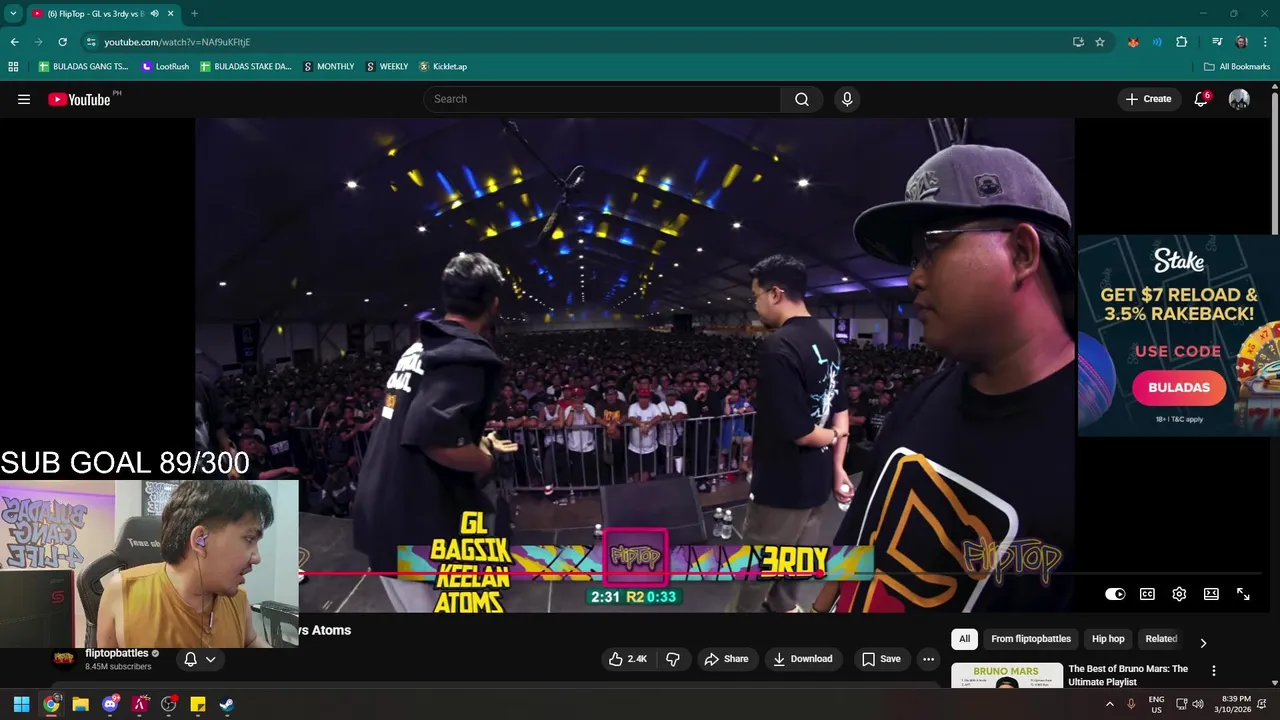Open YouTube notifications bell with 6 badge
The width and height of the screenshot is (1280, 720).
pyautogui.click(x=1201, y=99)
